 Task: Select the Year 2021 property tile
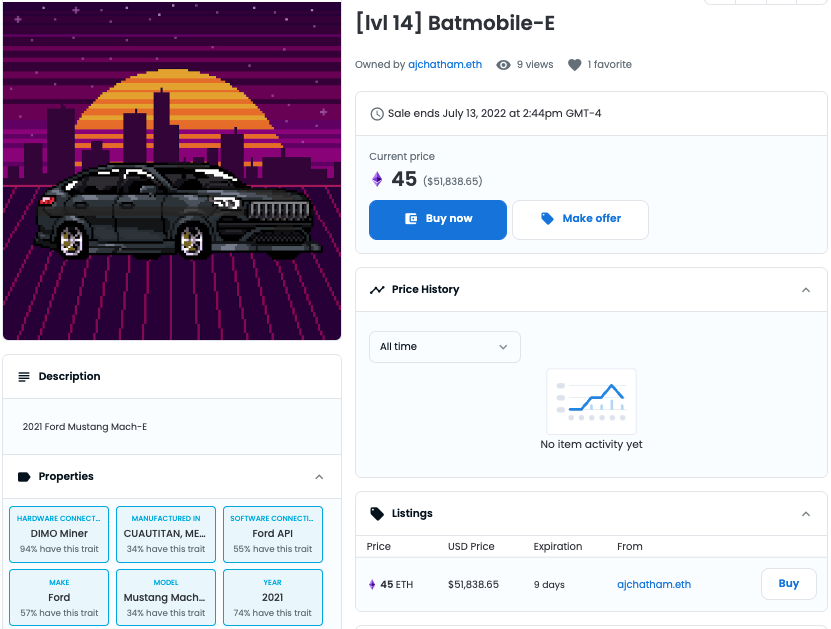pyautogui.click(x=272, y=598)
